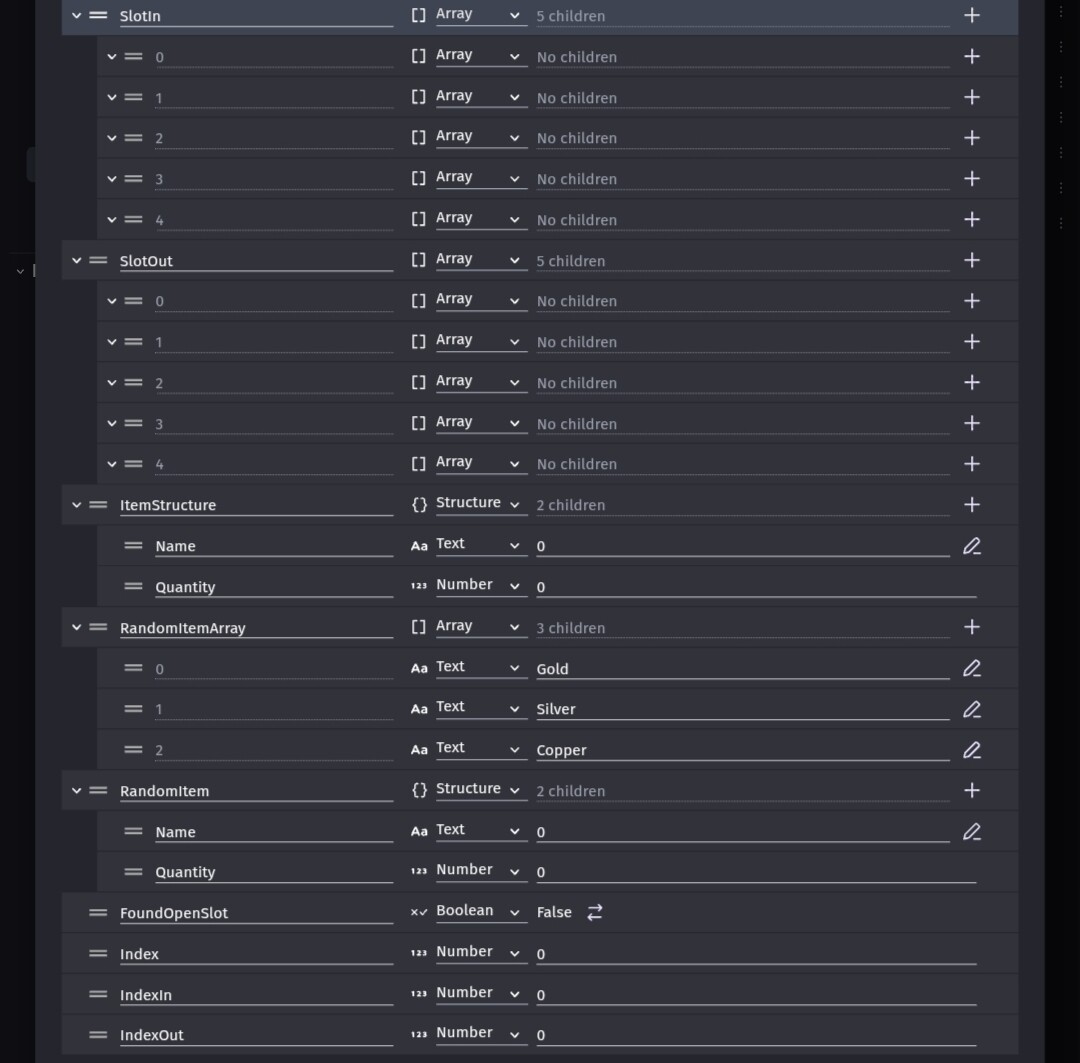Click plus icon on SlotOut row
This screenshot has height=1063, width=1080.
coord(971,260)
